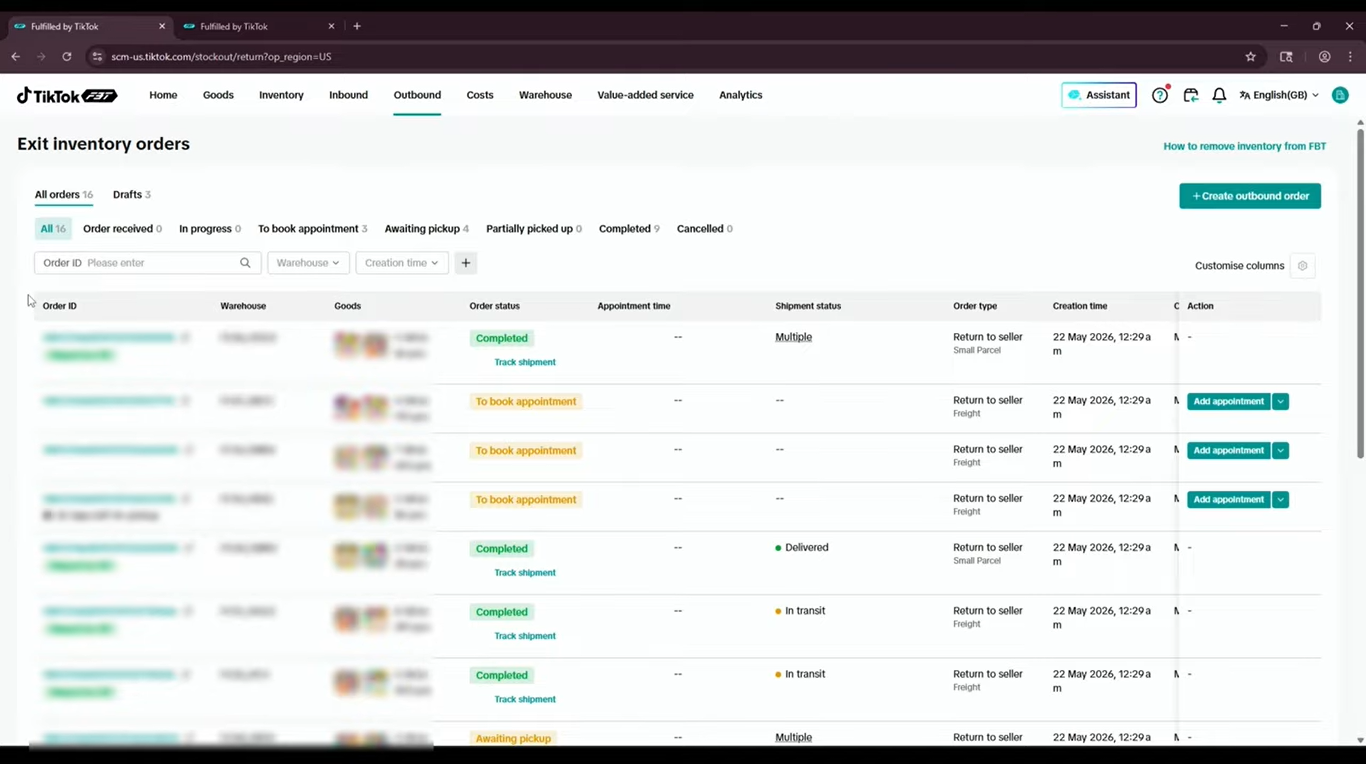Open the Value-added service menu
Image resolution: width=1366 pixels, height=764 pixels.
645,95
